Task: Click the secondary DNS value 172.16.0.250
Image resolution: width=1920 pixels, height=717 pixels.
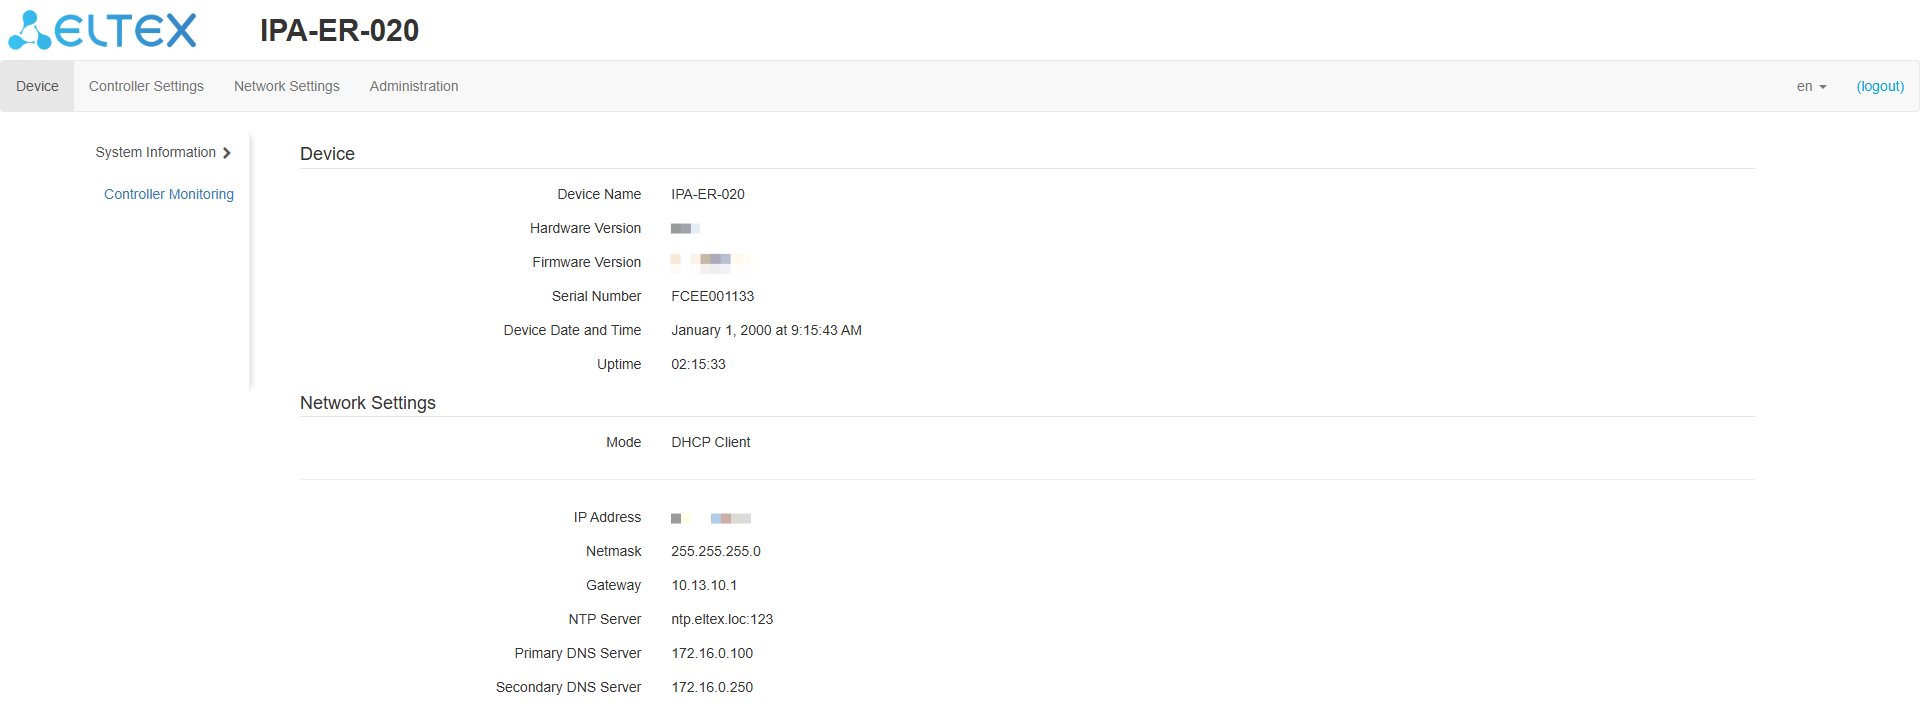Action: point(712,687)
